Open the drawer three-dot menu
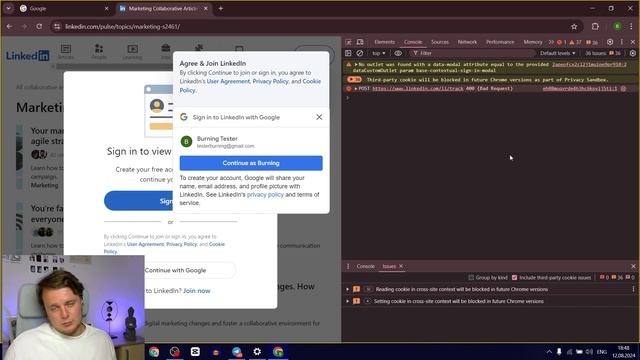Viewport: 640px width, 360px height. click(348, 266)
